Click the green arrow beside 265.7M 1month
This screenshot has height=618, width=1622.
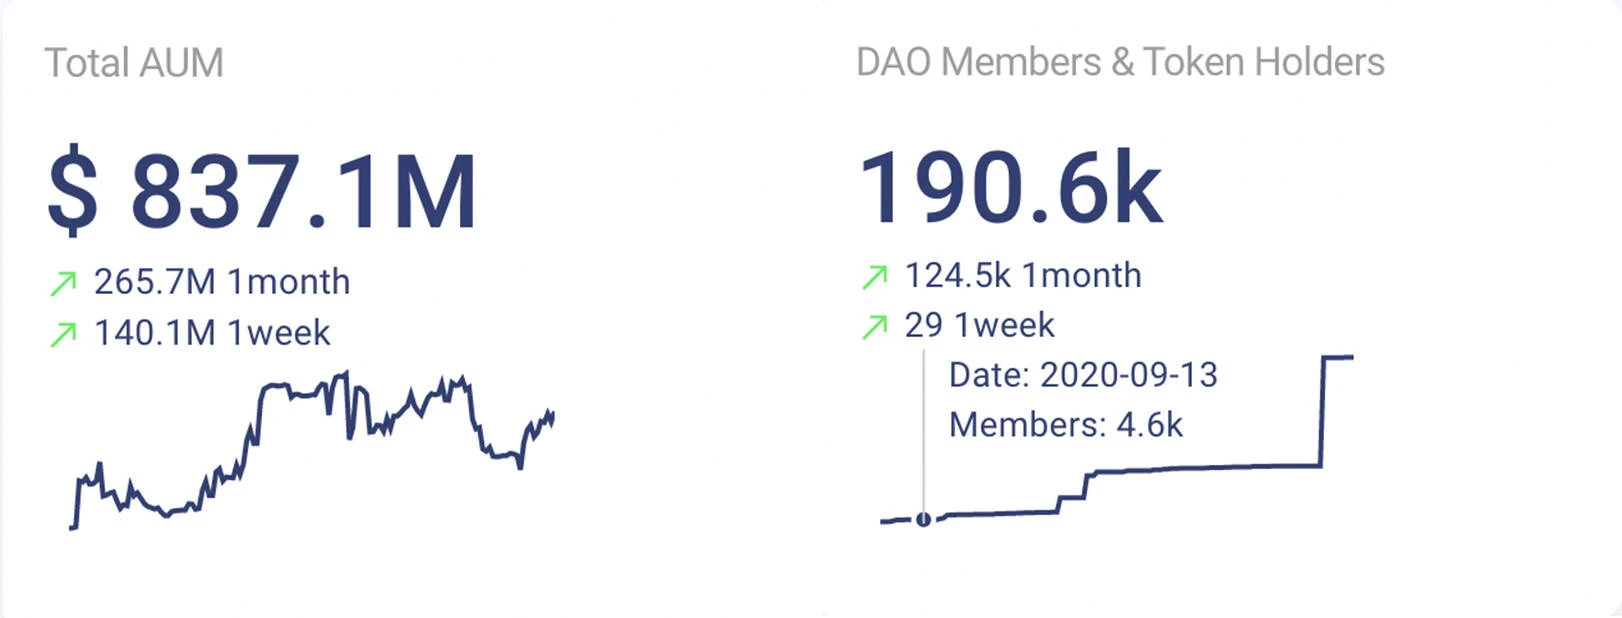[x=63, y=284]
